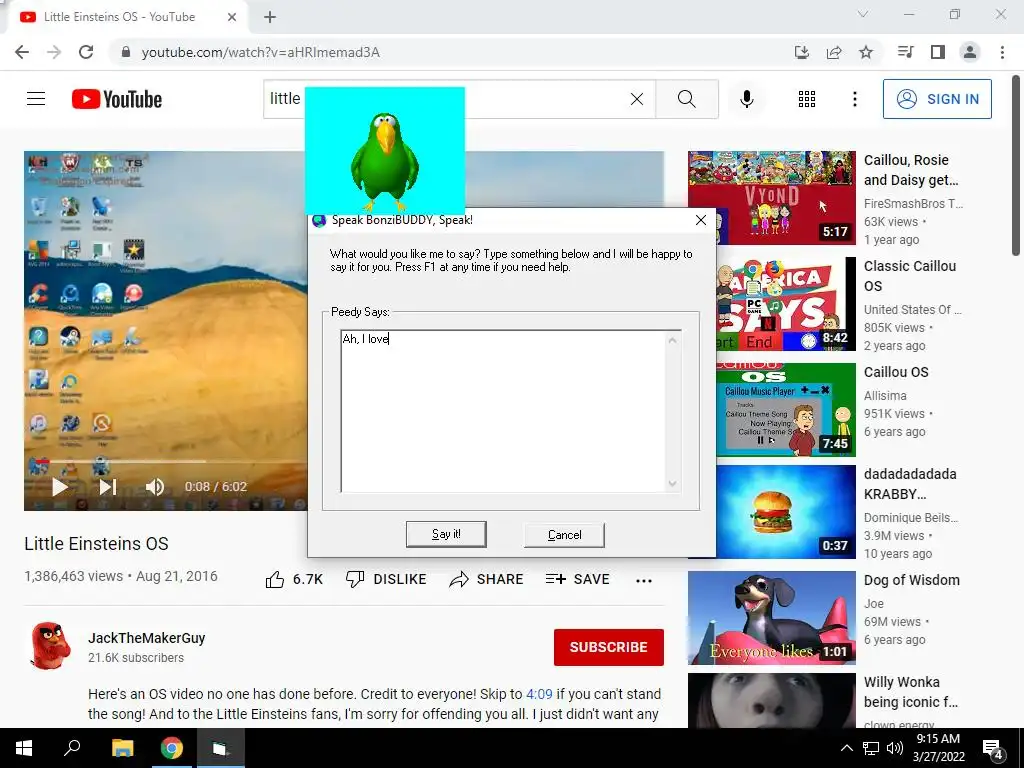Open the install app icon in address bar
Viewport: 1024px width, 768px height.
pyautogui.click(x=802, y=52)
